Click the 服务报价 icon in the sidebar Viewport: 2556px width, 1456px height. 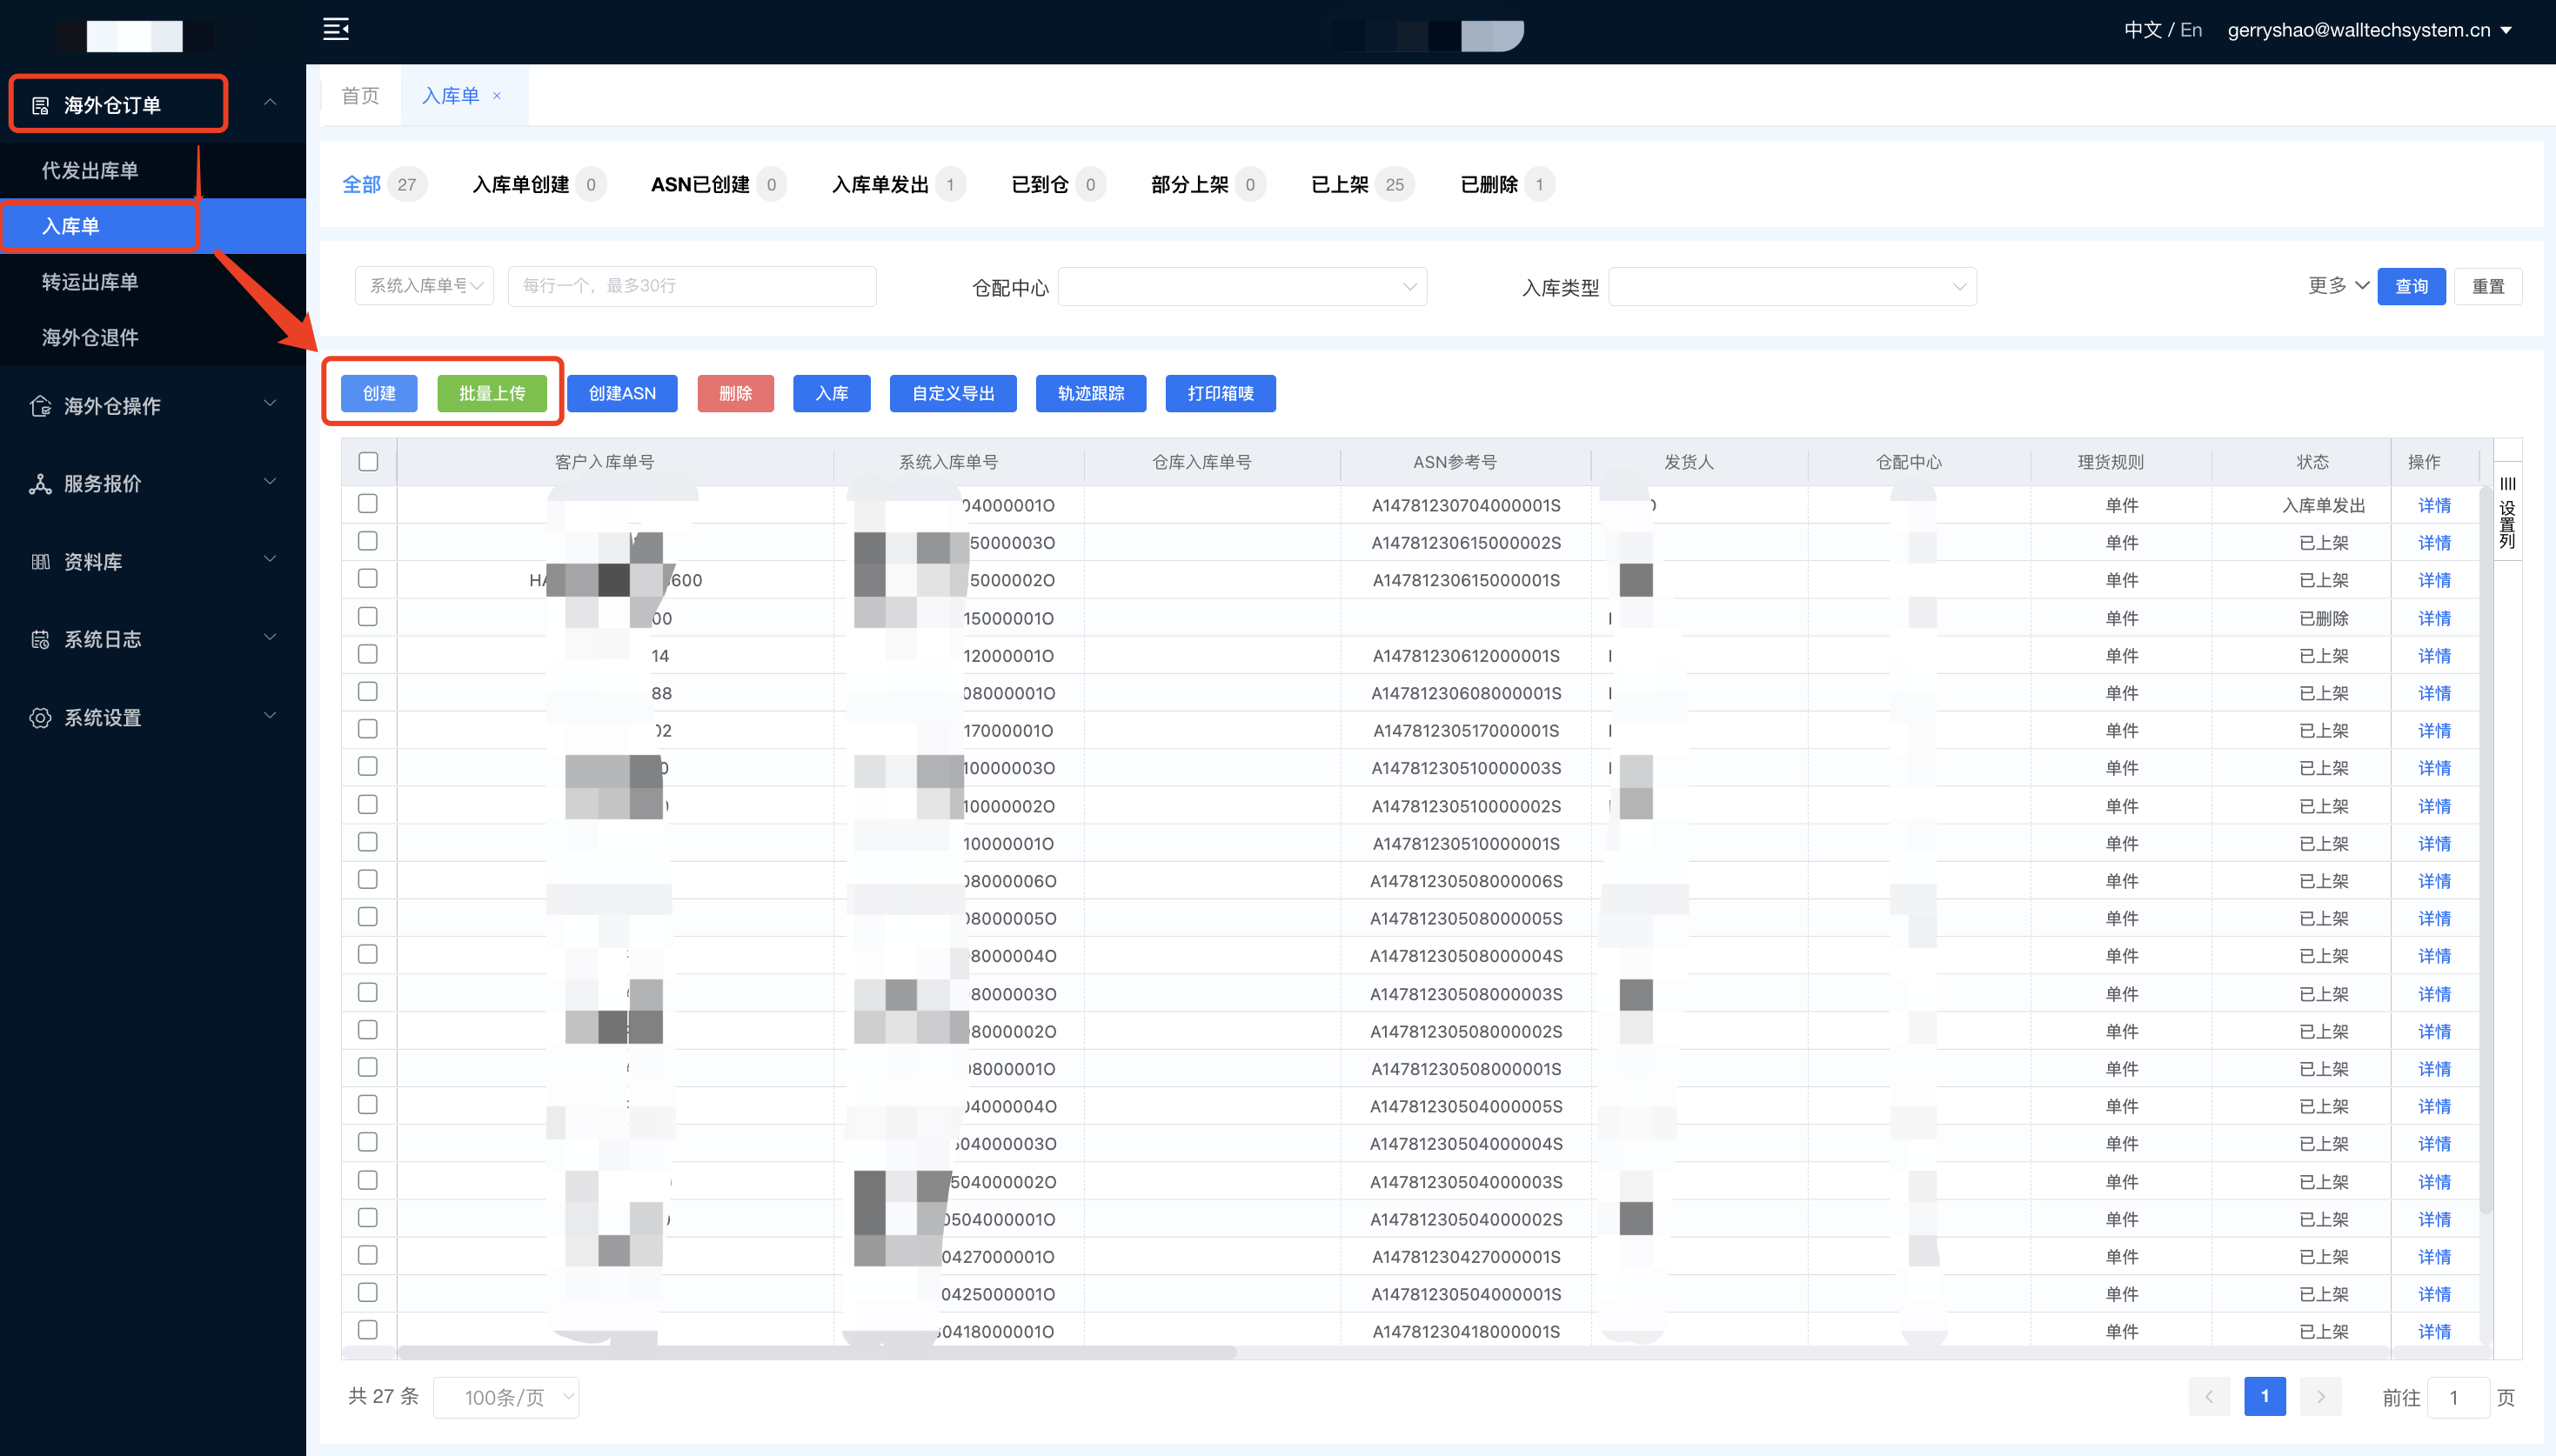coord(40,484)
